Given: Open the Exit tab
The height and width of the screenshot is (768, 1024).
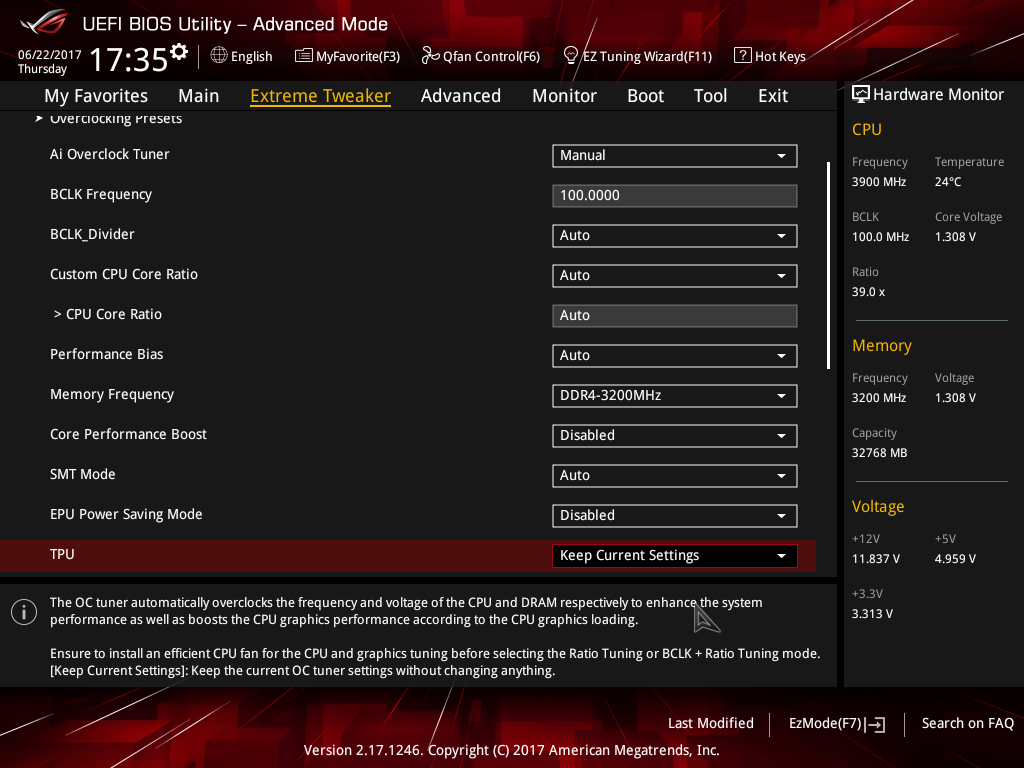Looking at the screenshot, I should (x=773, y=96).
